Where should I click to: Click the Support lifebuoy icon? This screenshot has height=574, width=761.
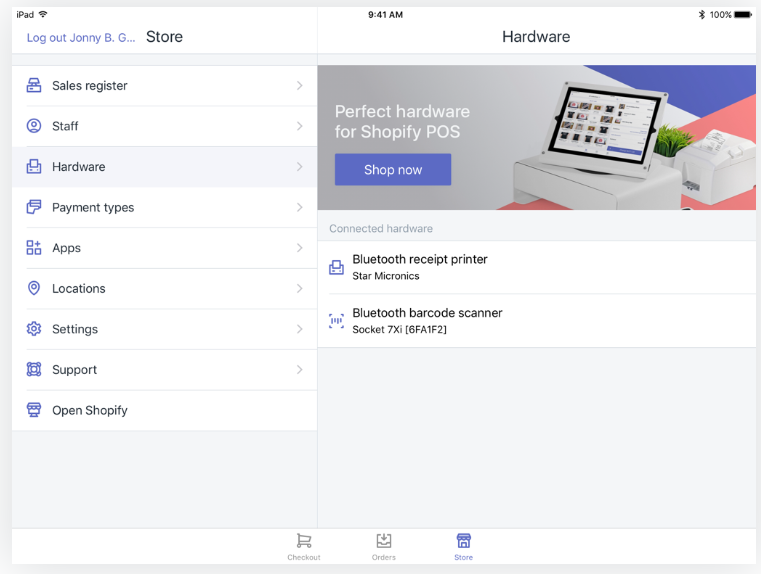coord(33,369)
